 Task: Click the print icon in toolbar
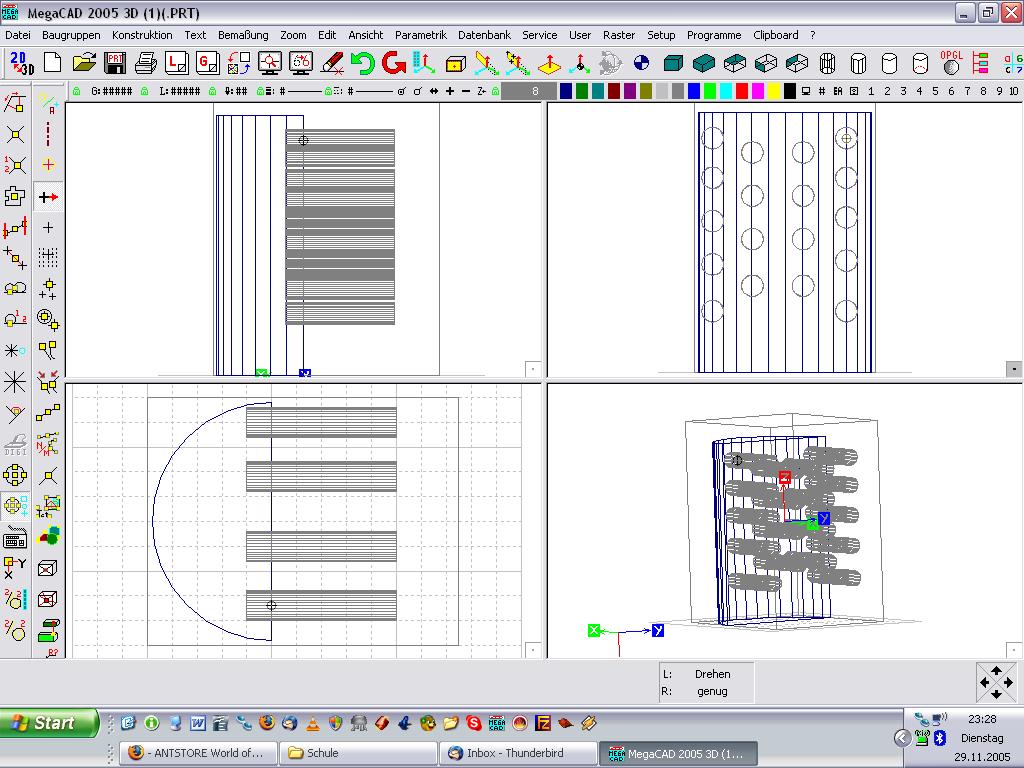(x=146, y=63)
